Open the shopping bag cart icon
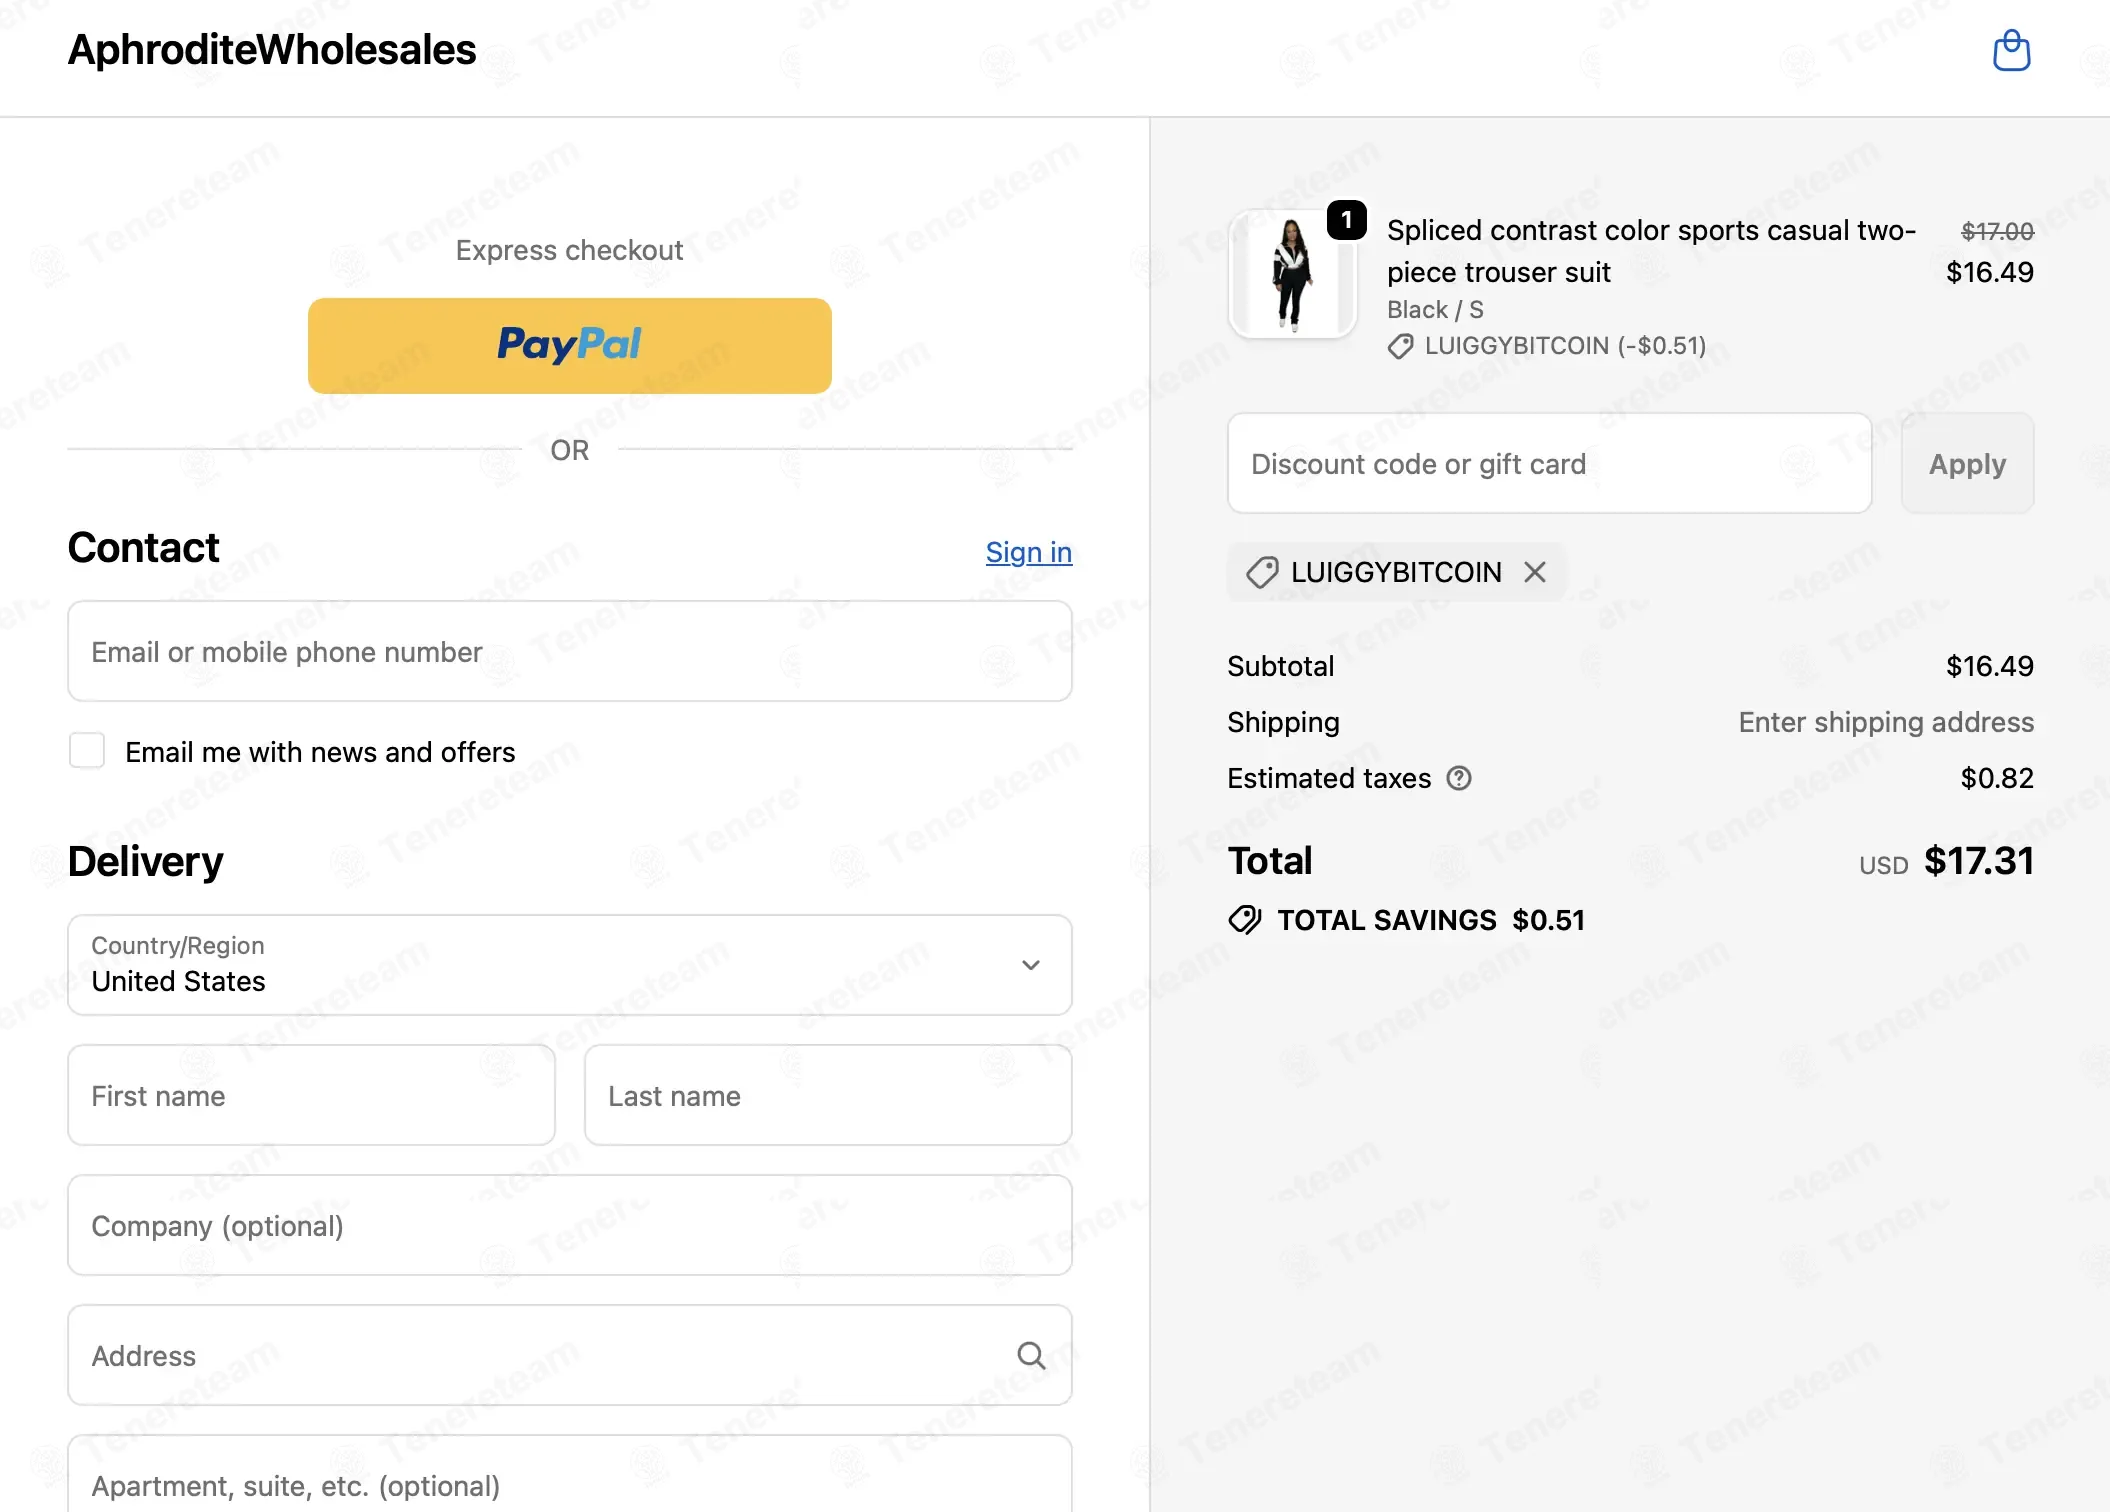Viewport: 2110px width, 1512px height. click(x=2011, y=50)
